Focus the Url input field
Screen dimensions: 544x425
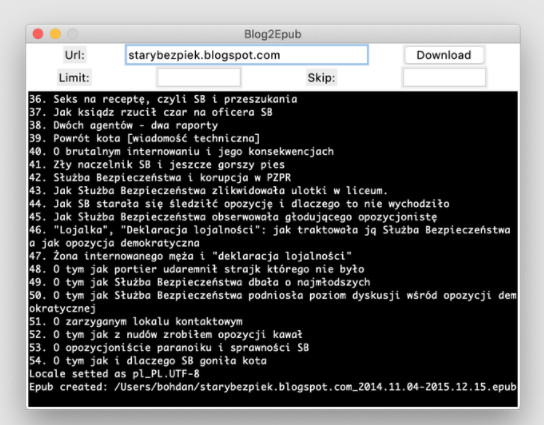pyautogui.click(x=247, y=55)
